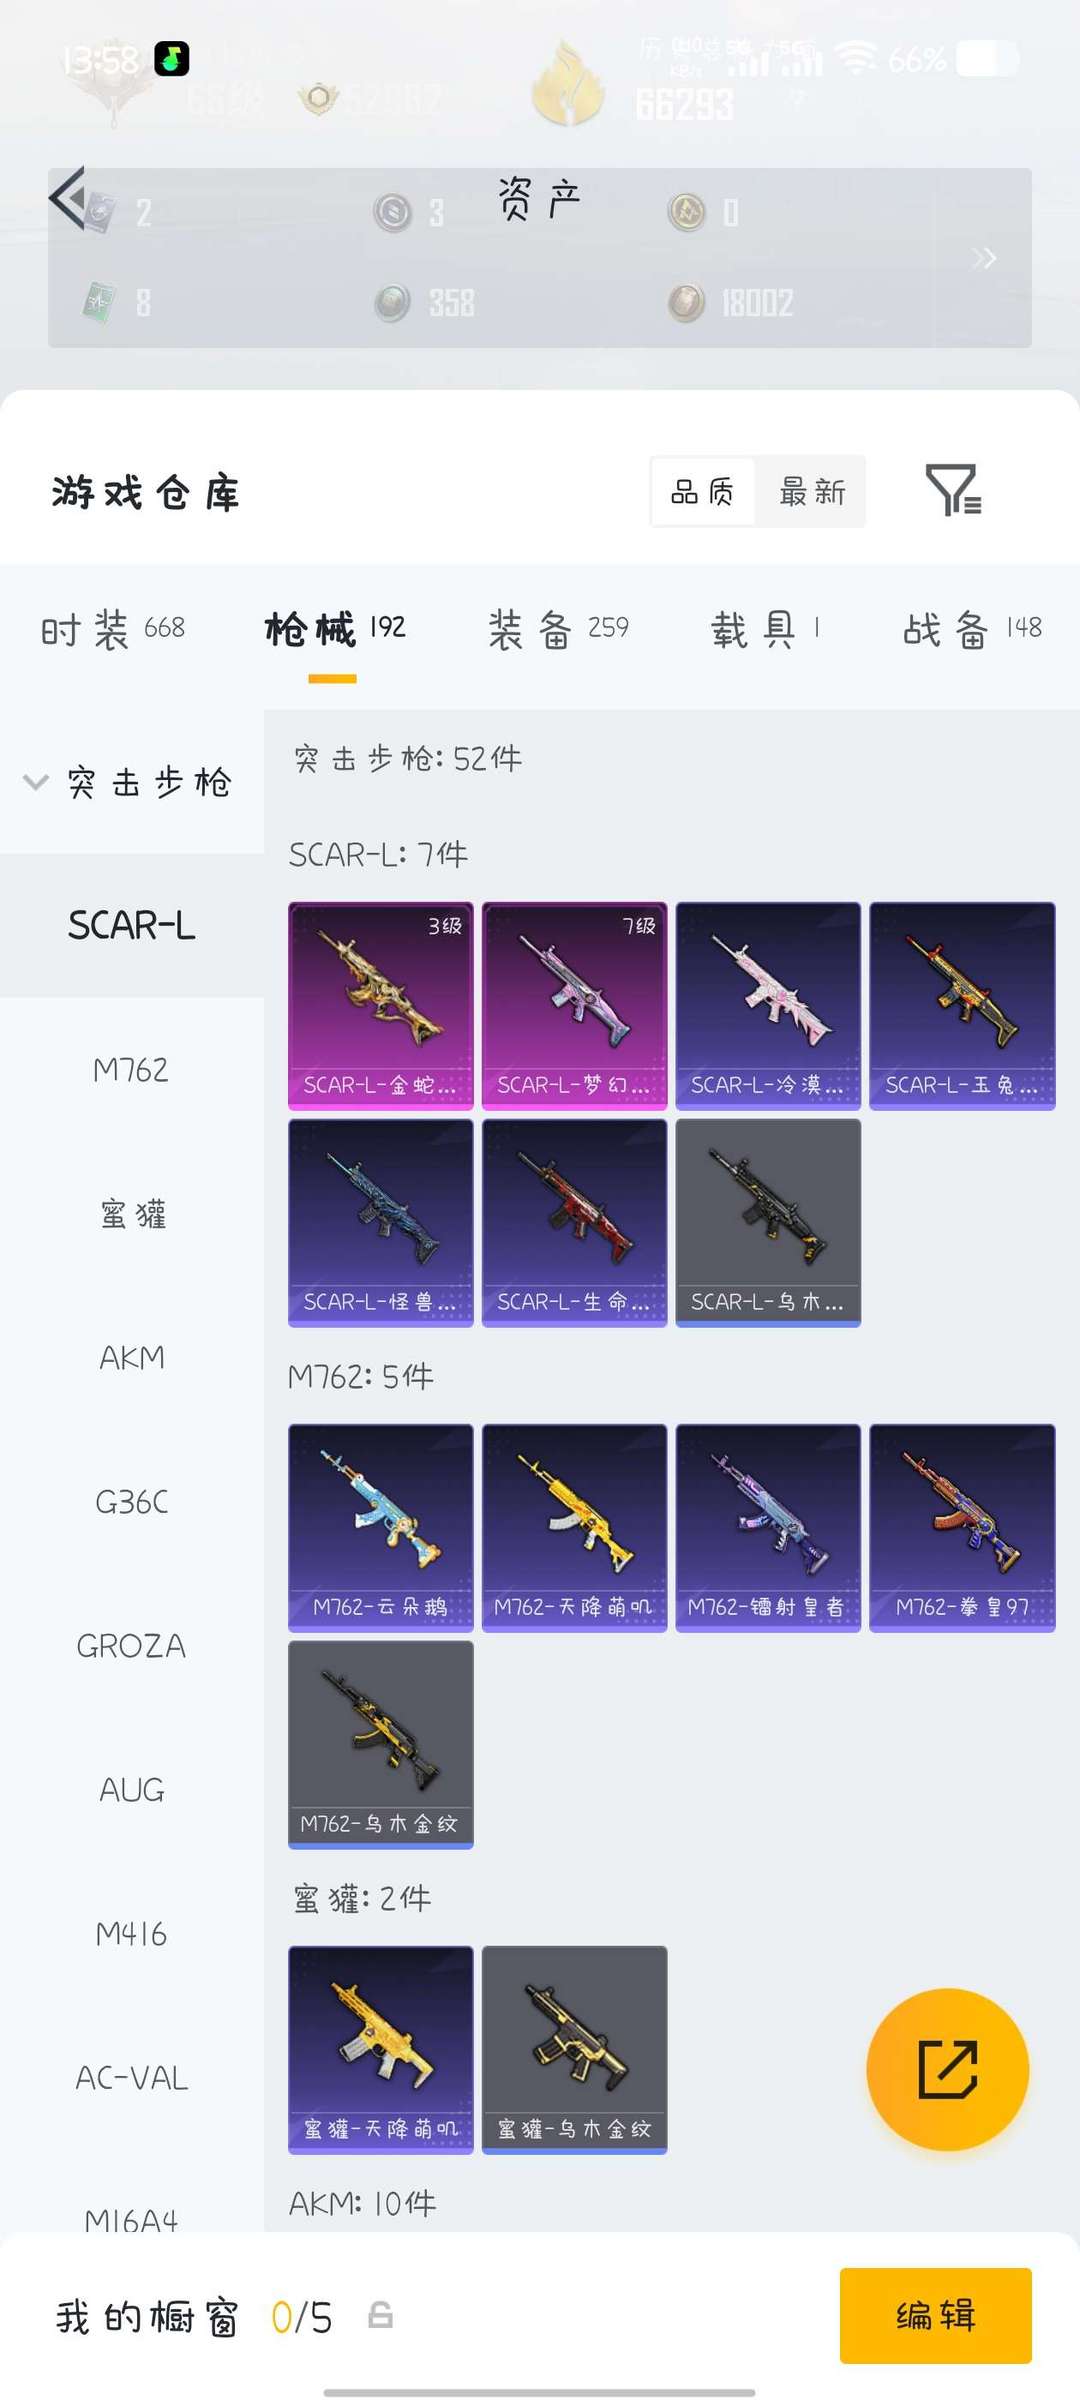Image resolution: width=1080 pixels, height=2400 pixels.
Task: Open the filter funnel icon
Action: click(x=953, y=490)
